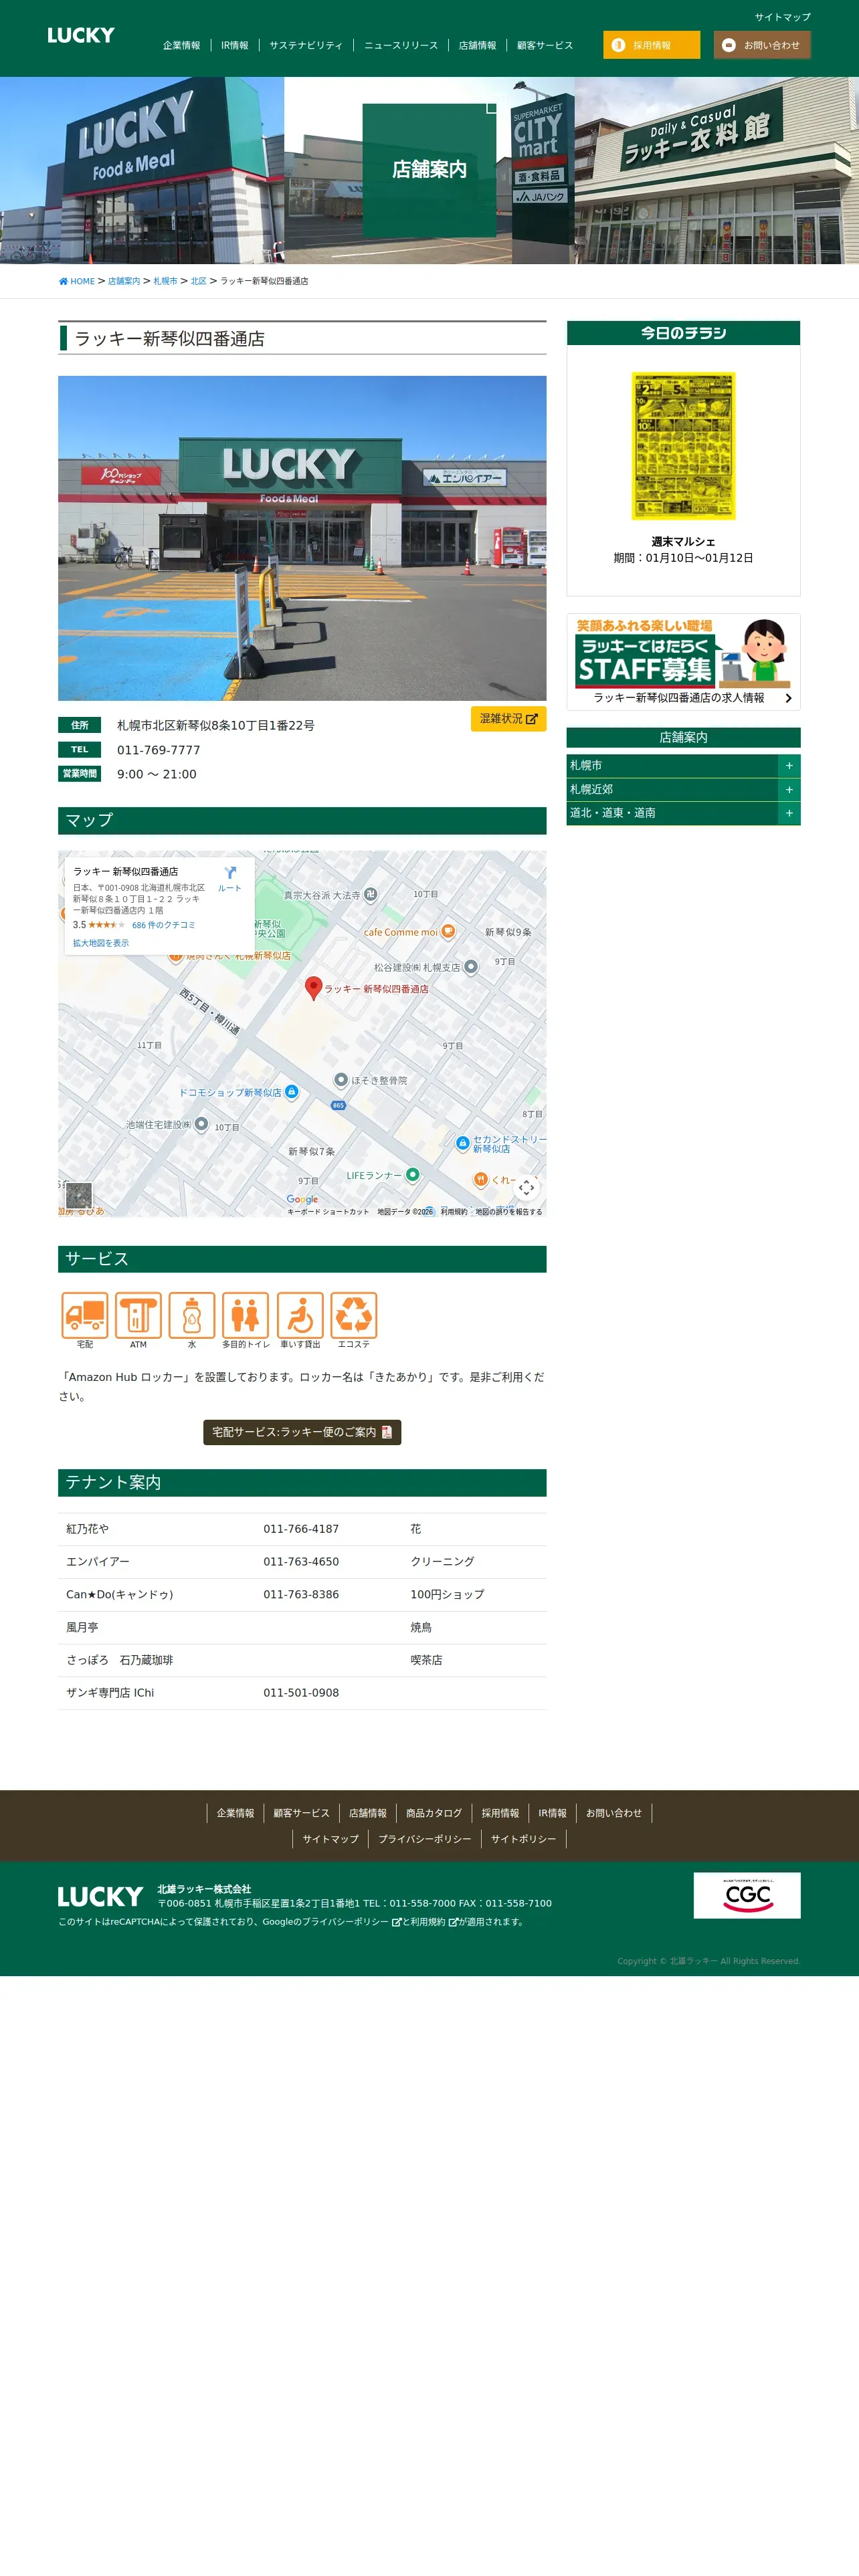Open キーボード ショートカット on map
This screenshot has height=2576, width=859.
(328, 1211)
